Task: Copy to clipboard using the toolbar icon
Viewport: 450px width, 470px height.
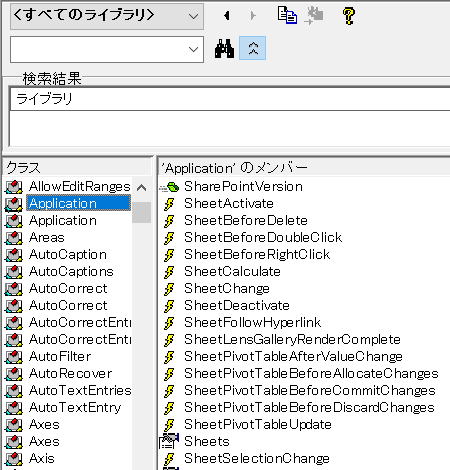Action: pyautogui.click(x=287, y=15)
